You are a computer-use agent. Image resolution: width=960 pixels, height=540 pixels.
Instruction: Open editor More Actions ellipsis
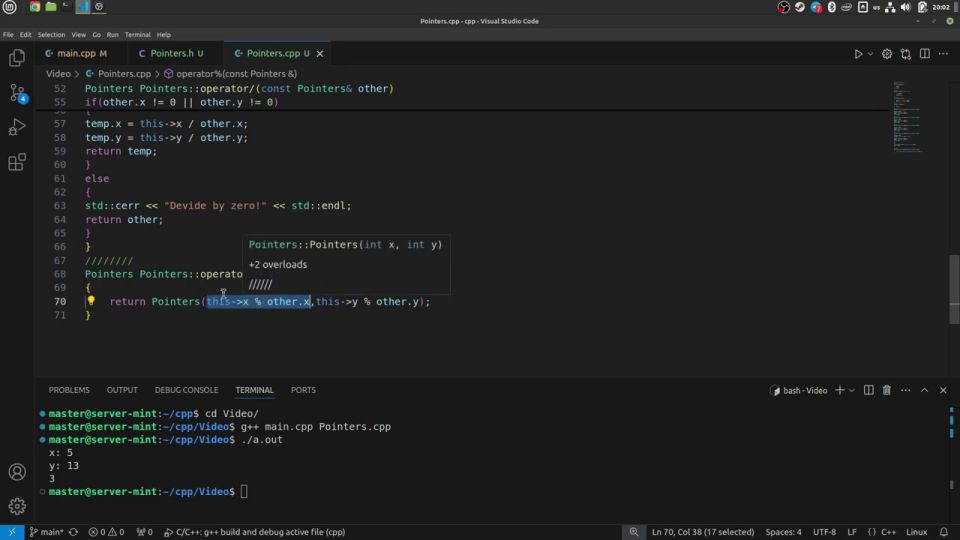pos(943,54)
